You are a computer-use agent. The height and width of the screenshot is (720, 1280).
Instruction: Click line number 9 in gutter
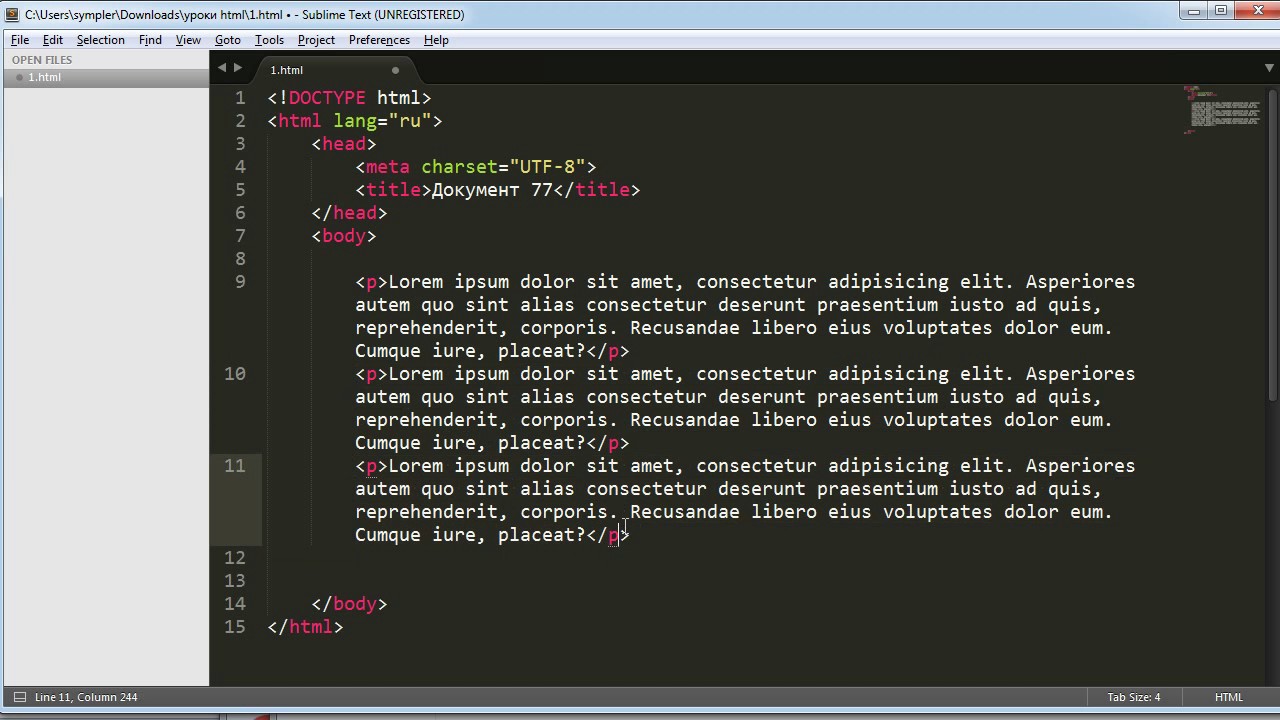pyautogui.click(x=240, y=282)
